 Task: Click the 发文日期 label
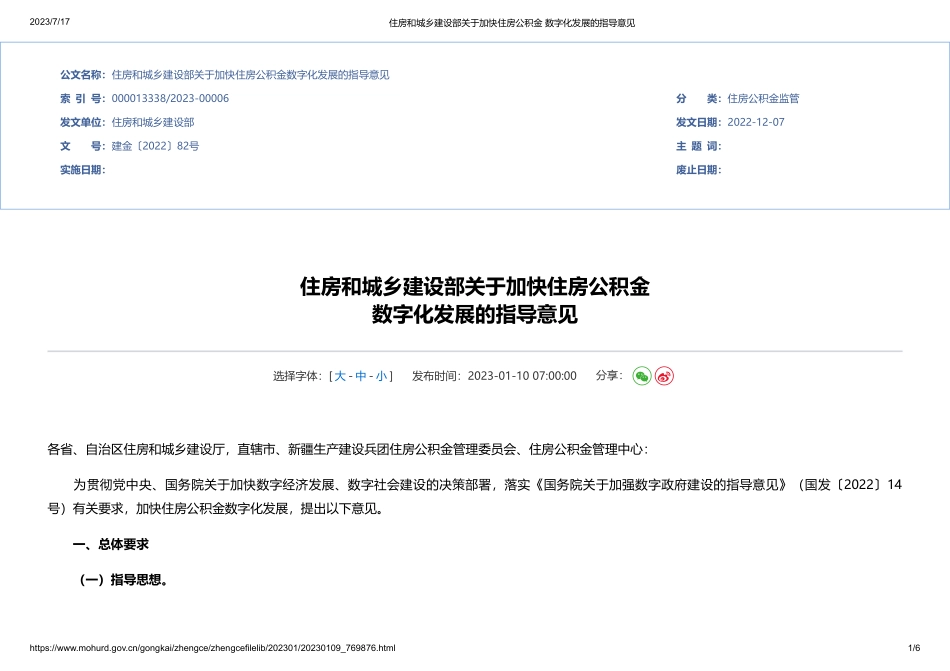(699, 122)
